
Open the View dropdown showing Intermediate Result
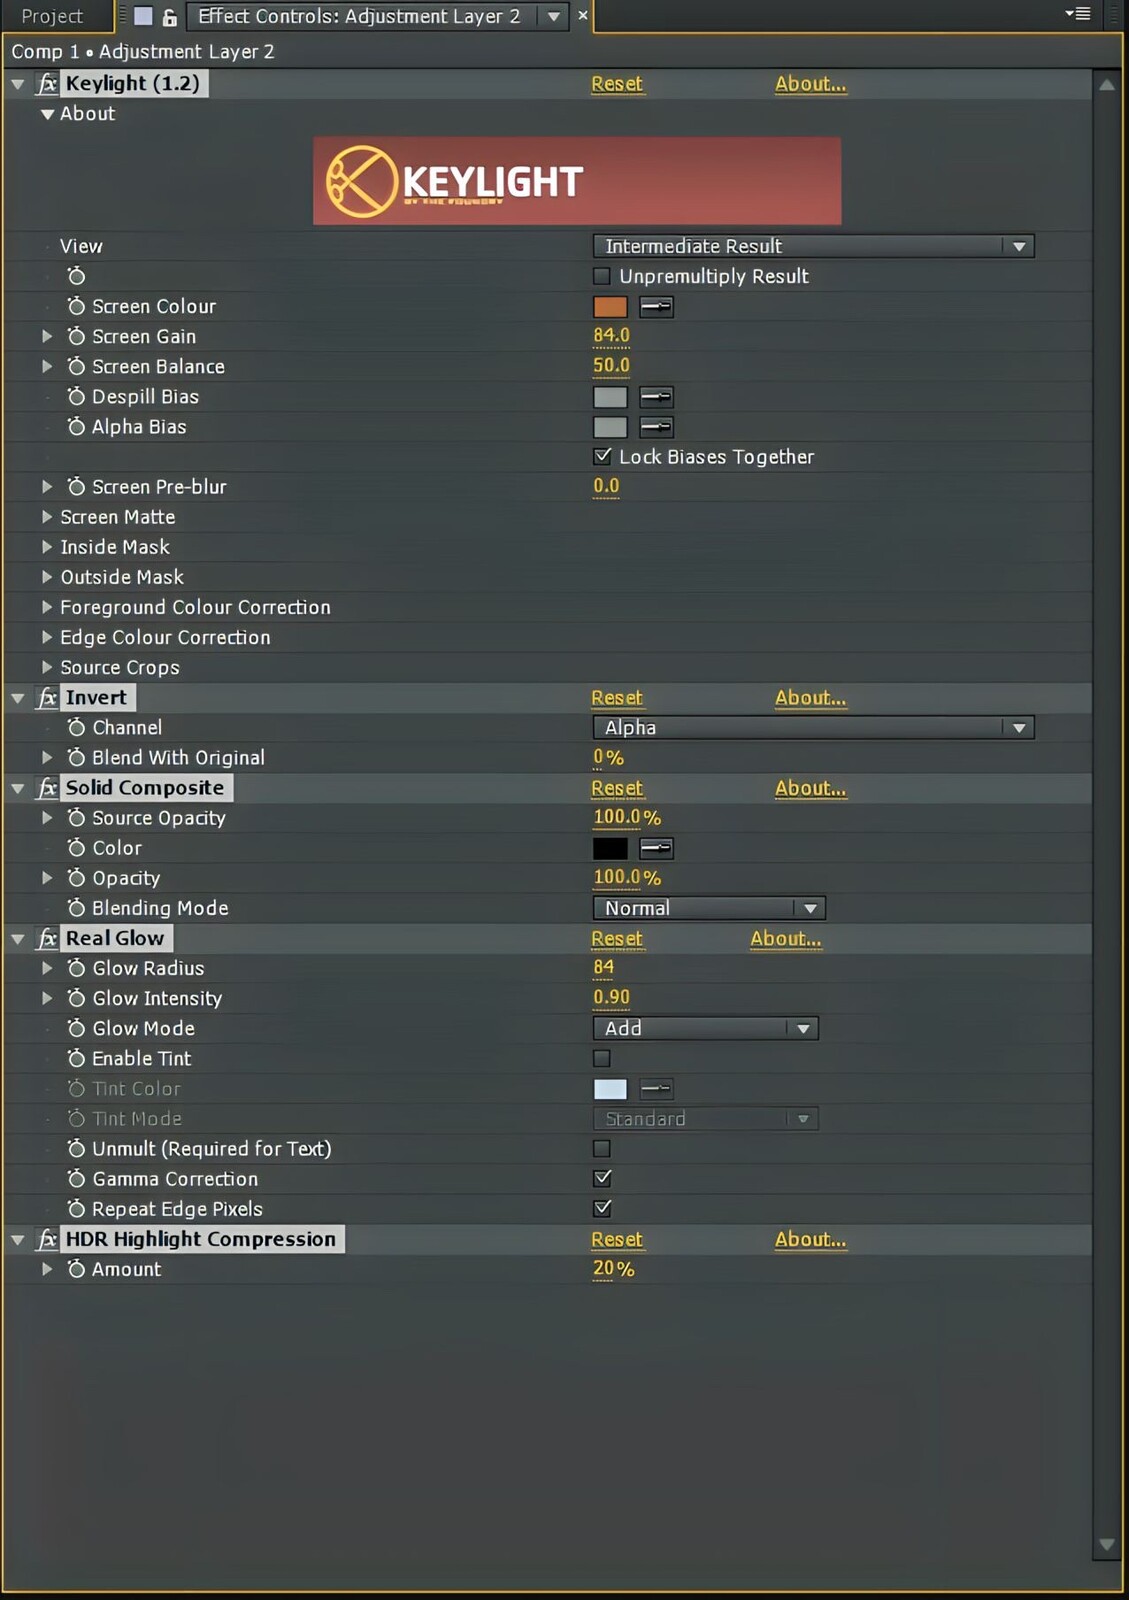click(x=813, y=246)
